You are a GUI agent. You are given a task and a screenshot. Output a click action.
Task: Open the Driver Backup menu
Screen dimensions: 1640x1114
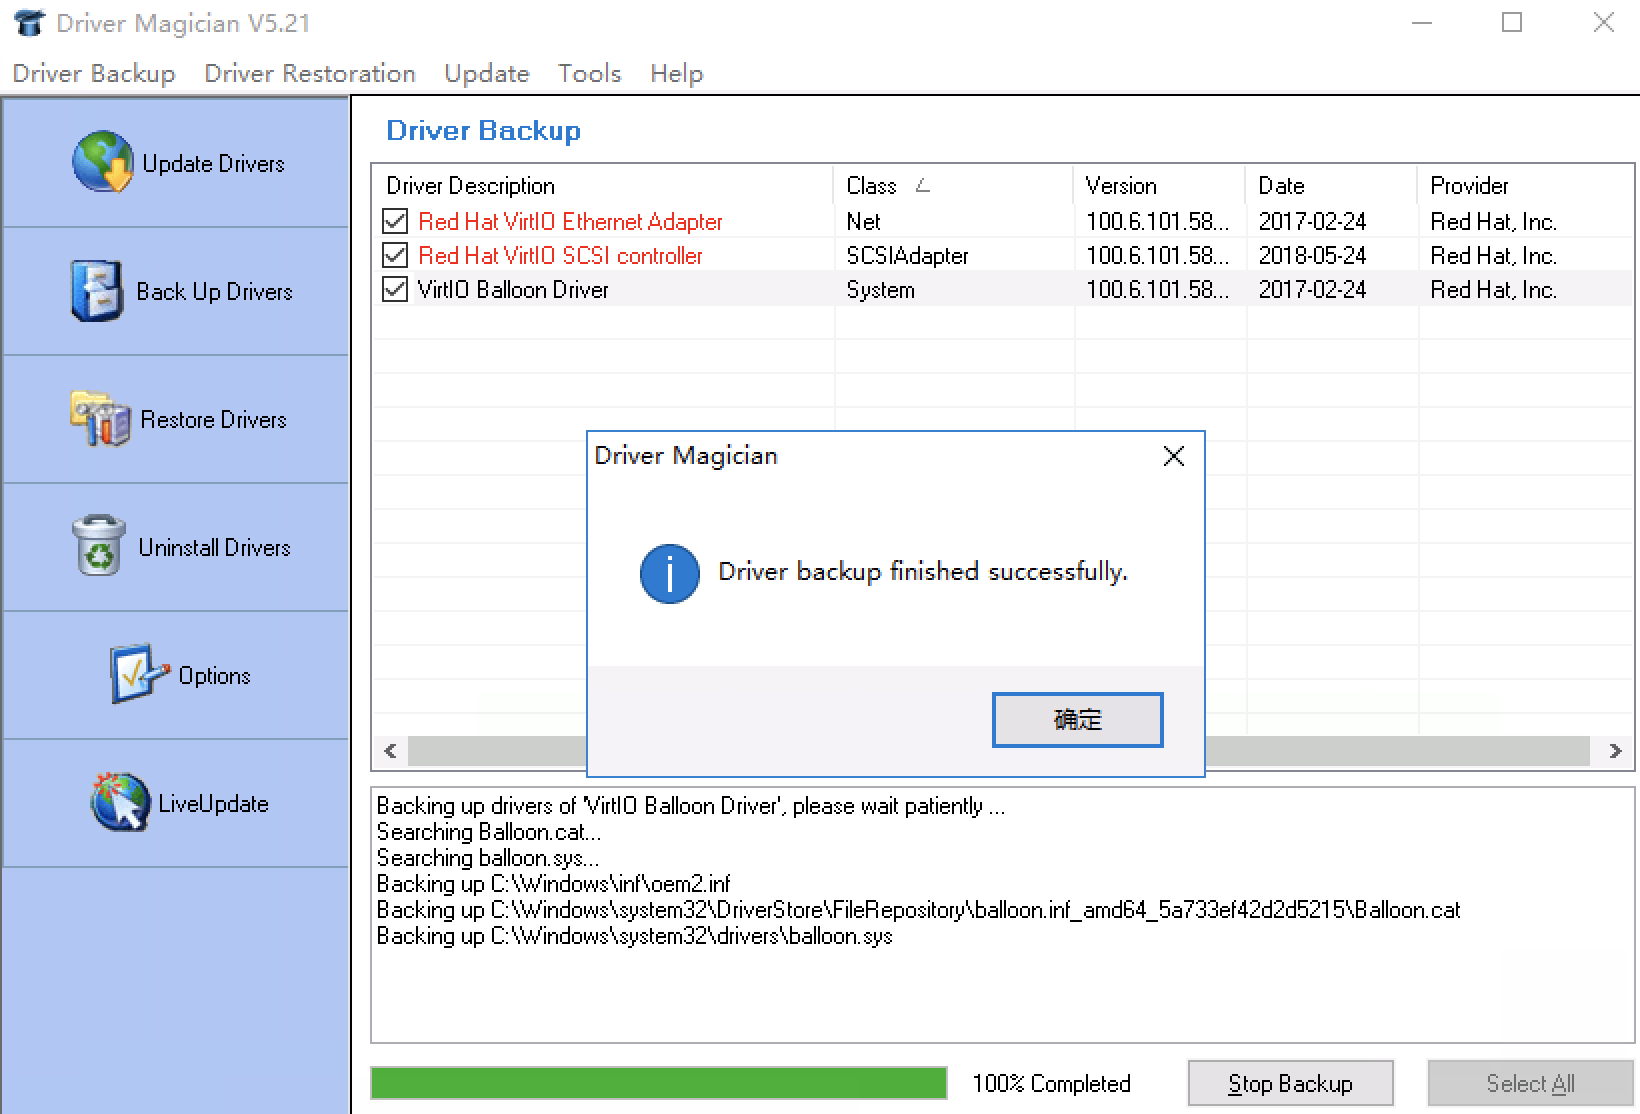pos(94,73)
